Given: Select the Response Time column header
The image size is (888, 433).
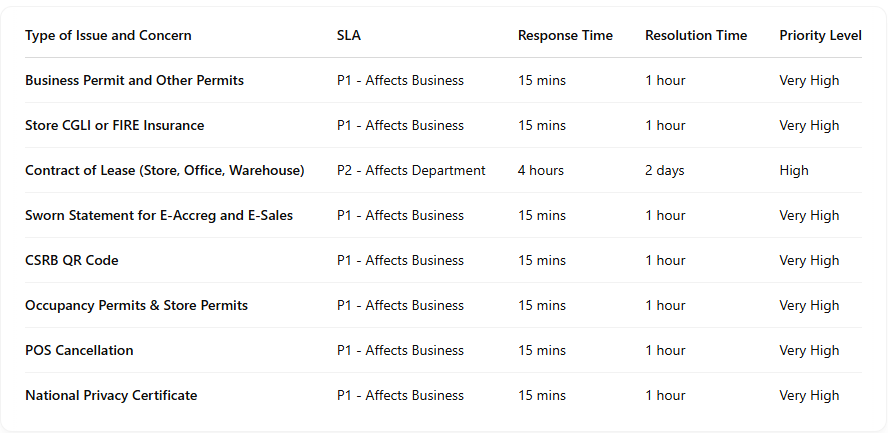Looking at the screenshot, I should (565, 35).
